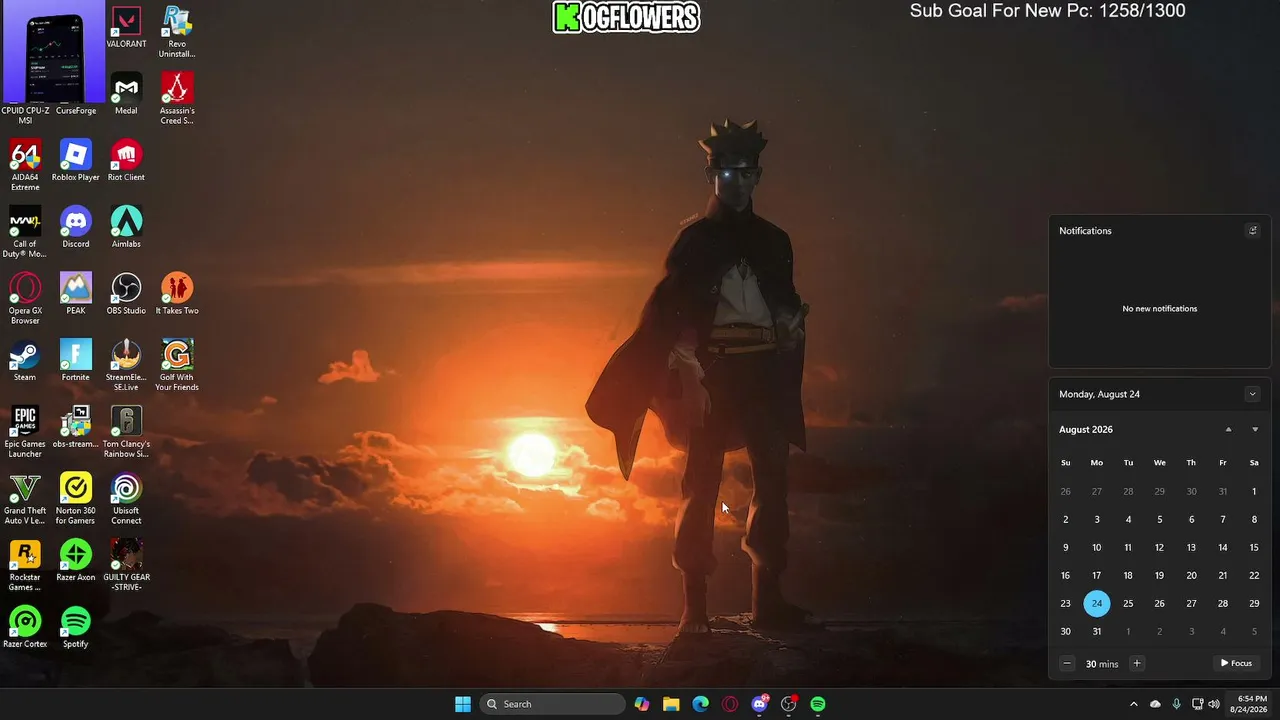The width and height of the screenshot is (1280, 720).
Task: Select the It Takes Two desktop icon
Action: (177, 294)
